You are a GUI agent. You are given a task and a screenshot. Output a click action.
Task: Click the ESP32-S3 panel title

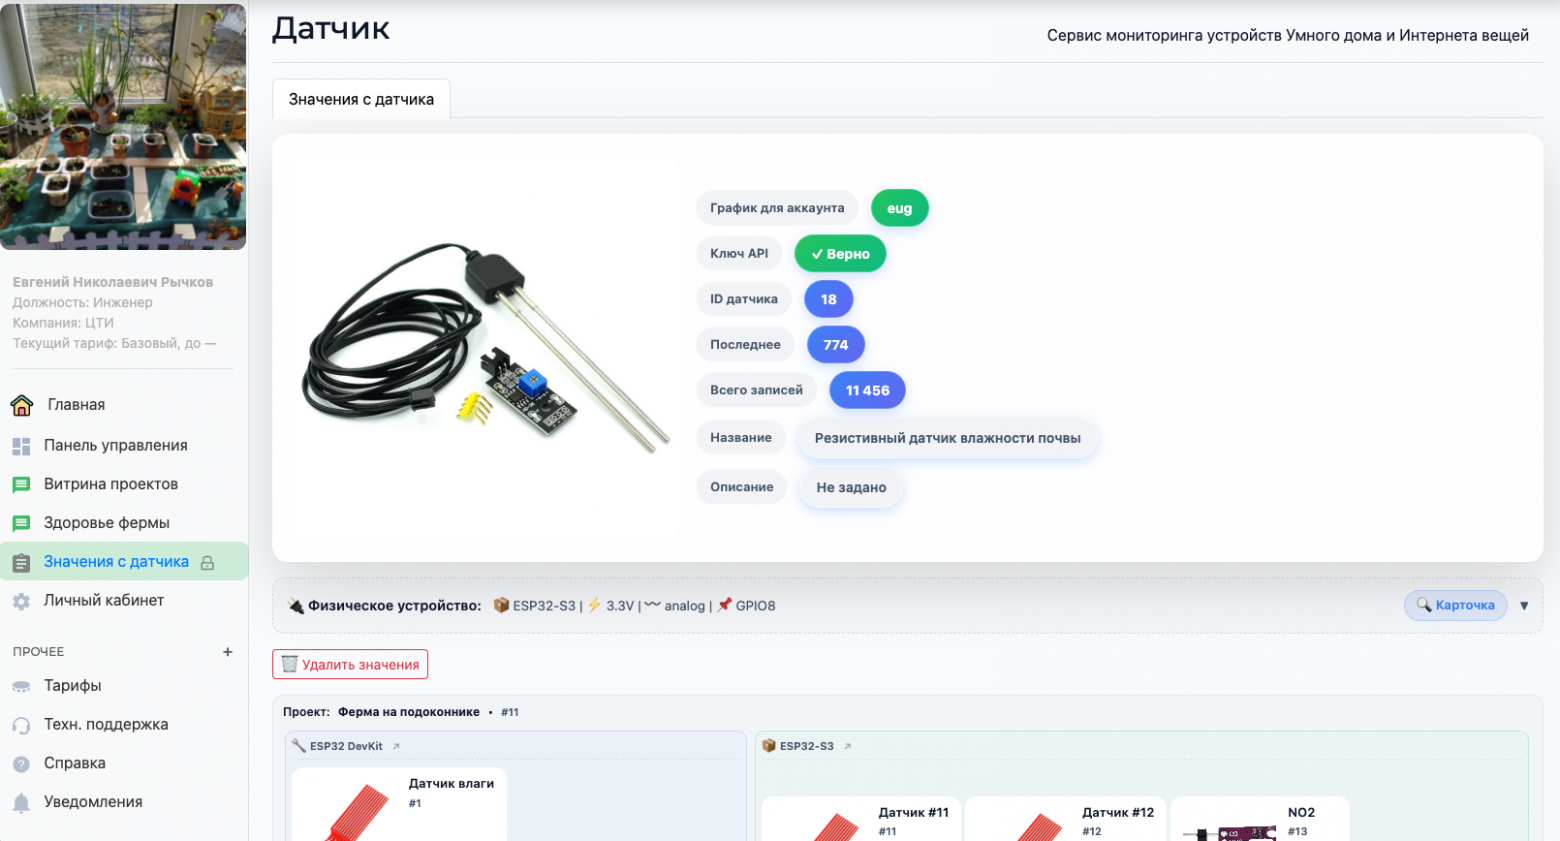tap(807, 746)
